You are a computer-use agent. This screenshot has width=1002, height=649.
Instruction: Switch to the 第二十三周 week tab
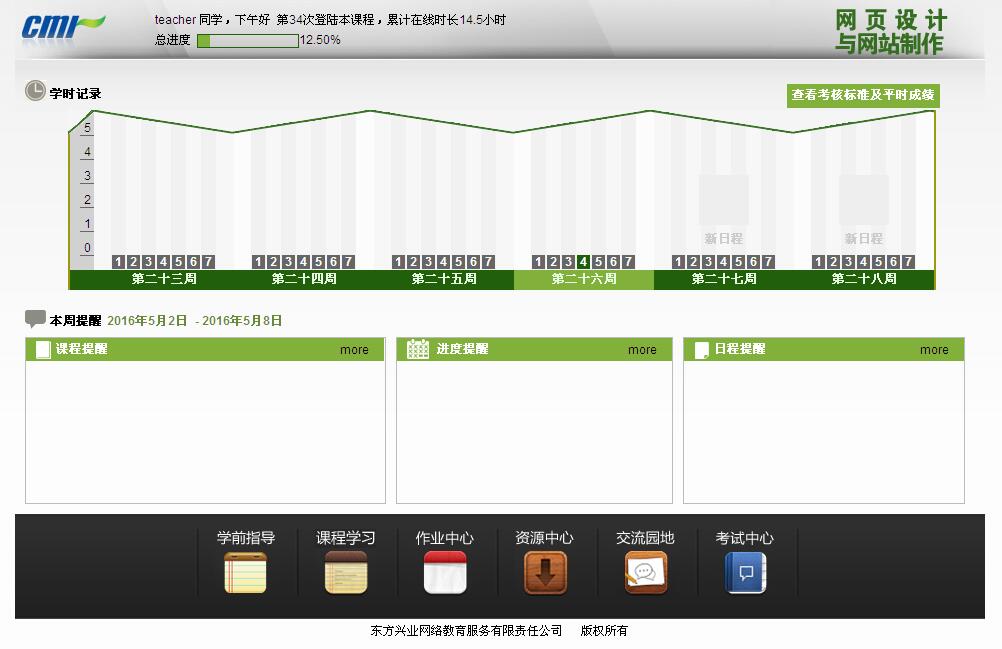[164, 279]
